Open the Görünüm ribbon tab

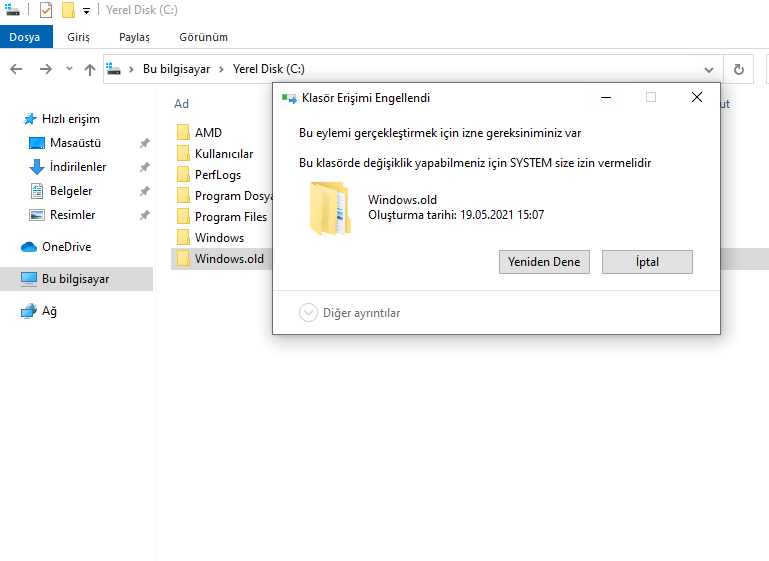(204, 37)
